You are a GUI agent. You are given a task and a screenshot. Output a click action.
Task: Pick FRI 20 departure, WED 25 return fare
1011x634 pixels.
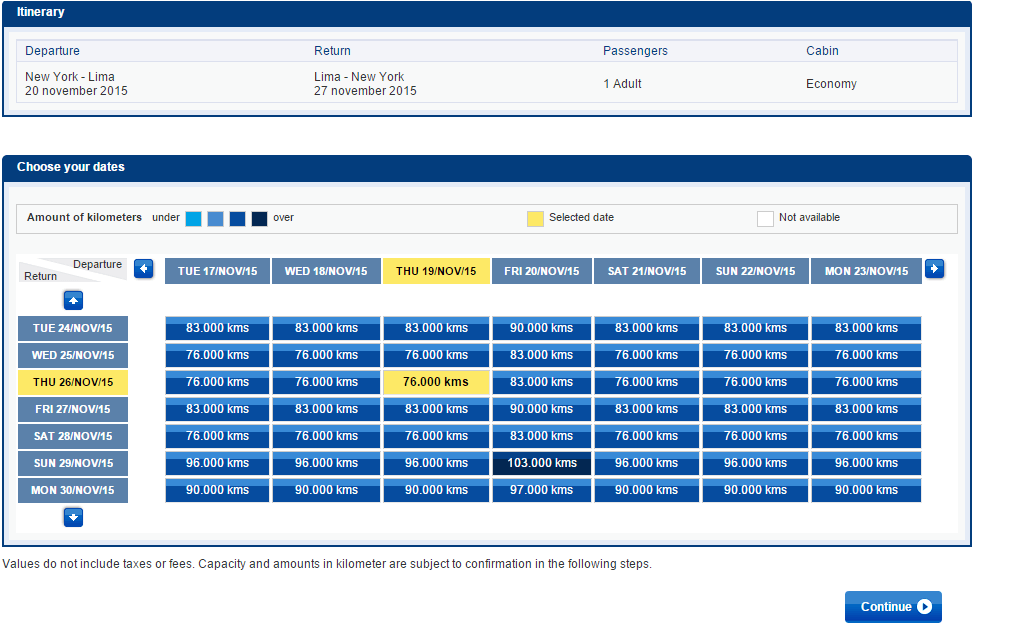tap(542, 355)
